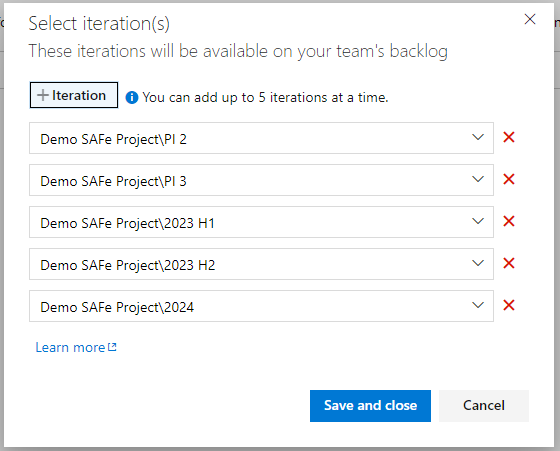Open the Learn more link
The width and height of the screenshot is (560, 451).
click(70, 347)
